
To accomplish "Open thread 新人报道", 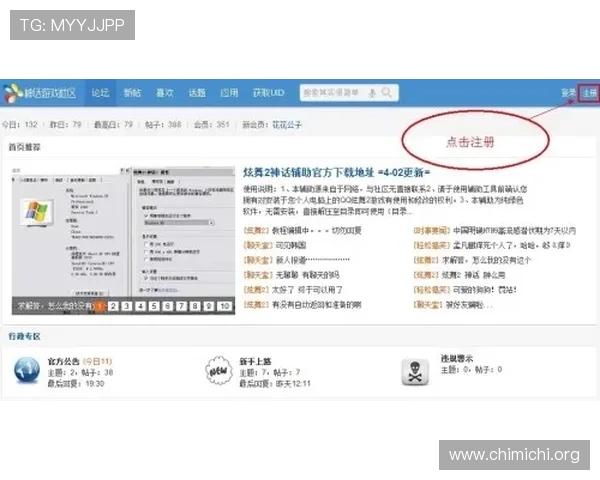I will (x=313, y=260).
